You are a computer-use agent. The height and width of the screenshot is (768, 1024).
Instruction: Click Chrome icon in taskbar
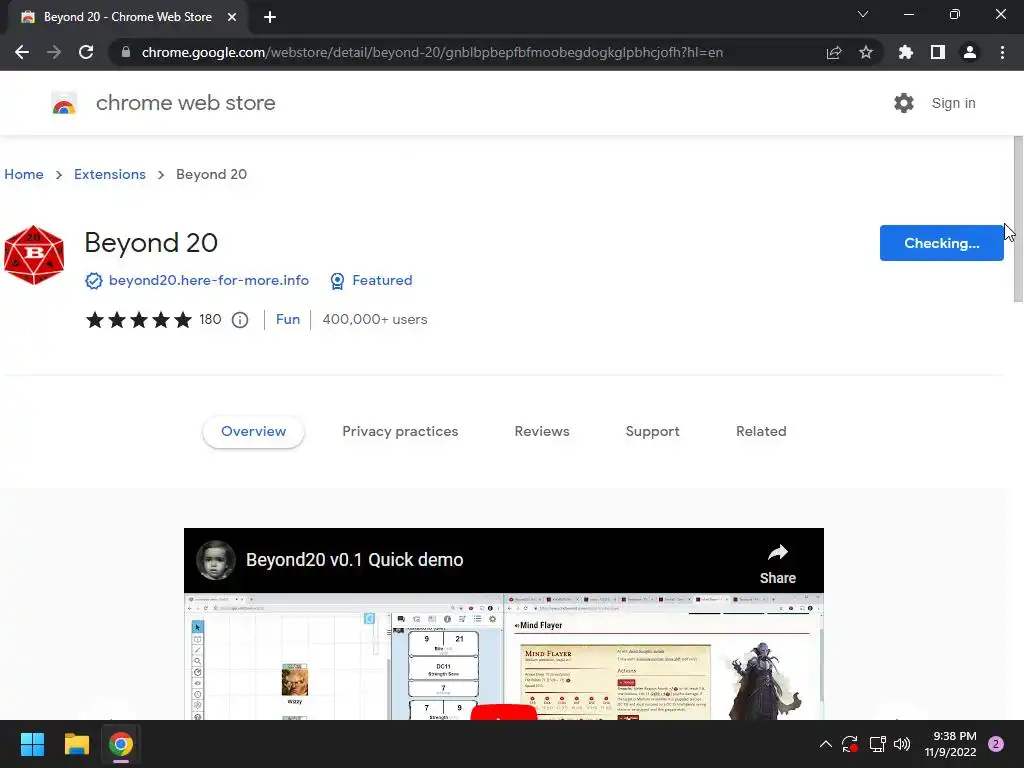121,744
